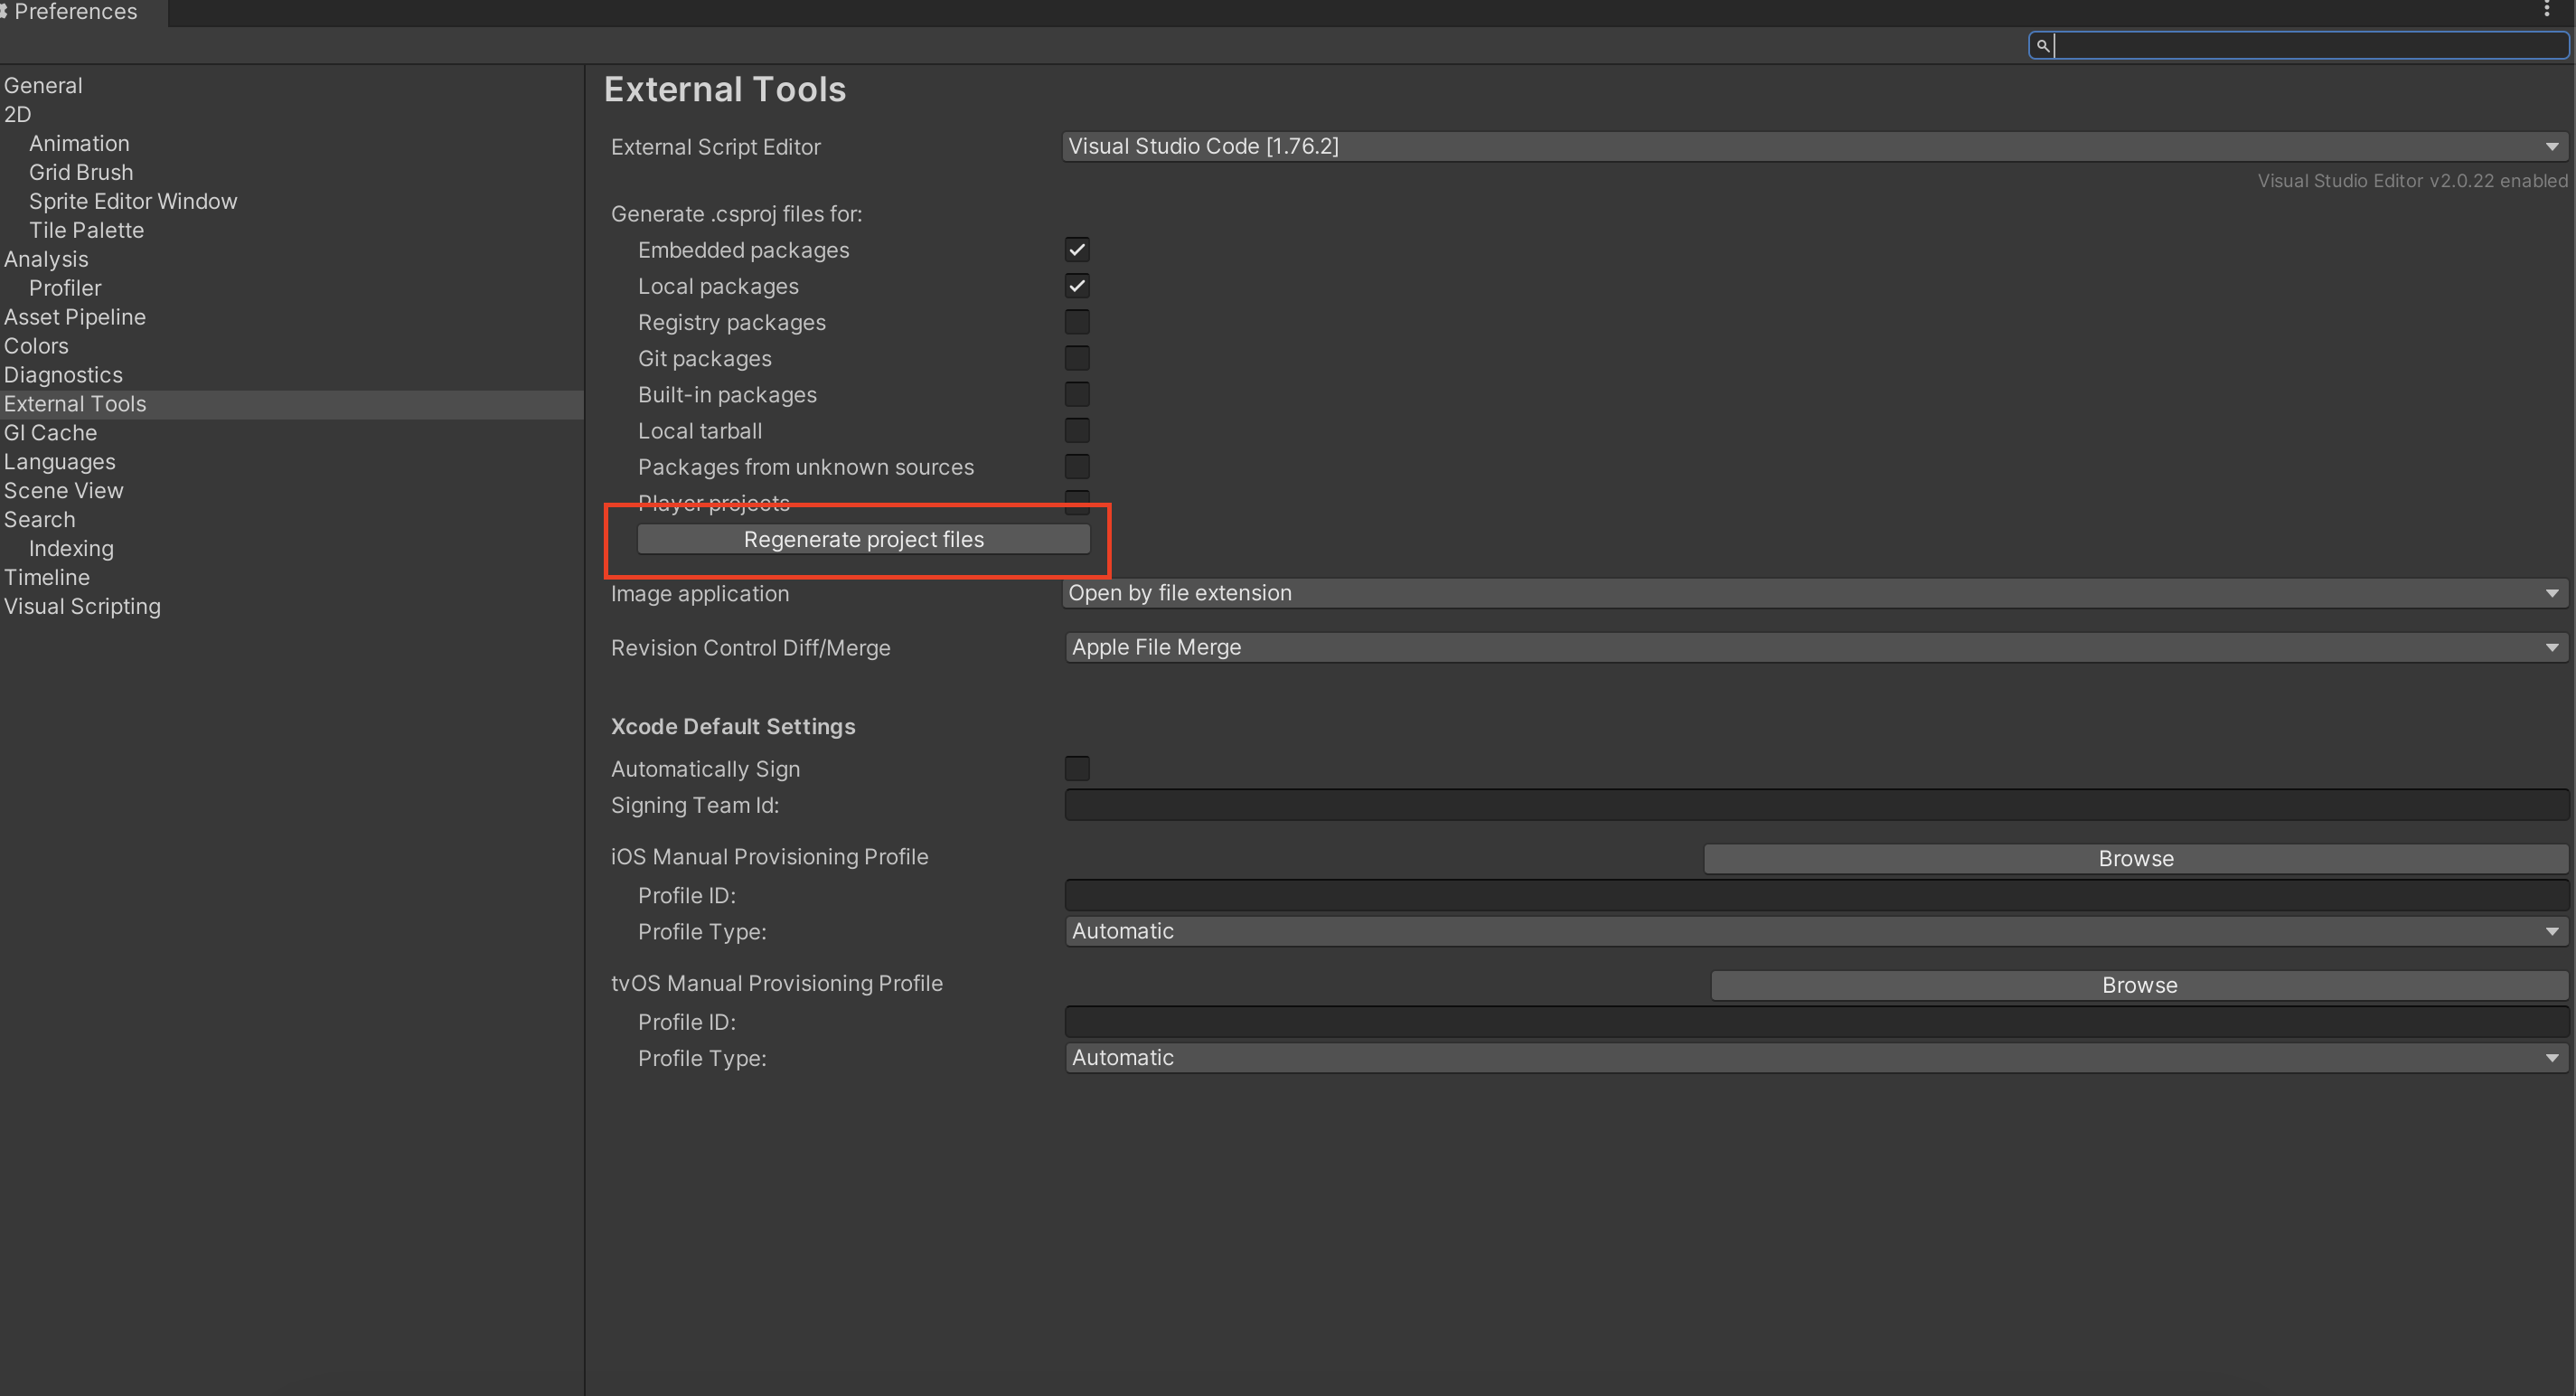Enable Local tarball checkbox
Viewport: 2576px width, 1396px height.
pyautogui.click(x=1077, y=430)
